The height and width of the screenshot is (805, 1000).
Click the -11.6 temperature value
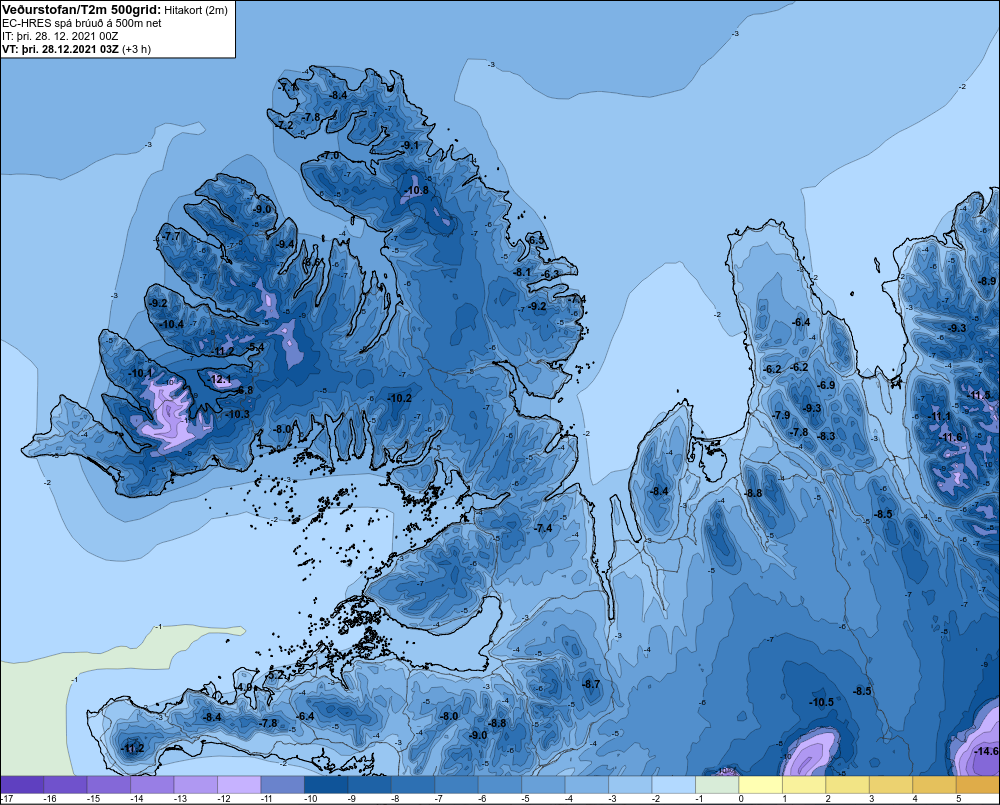pyautogui.click(x=951, y=438)
